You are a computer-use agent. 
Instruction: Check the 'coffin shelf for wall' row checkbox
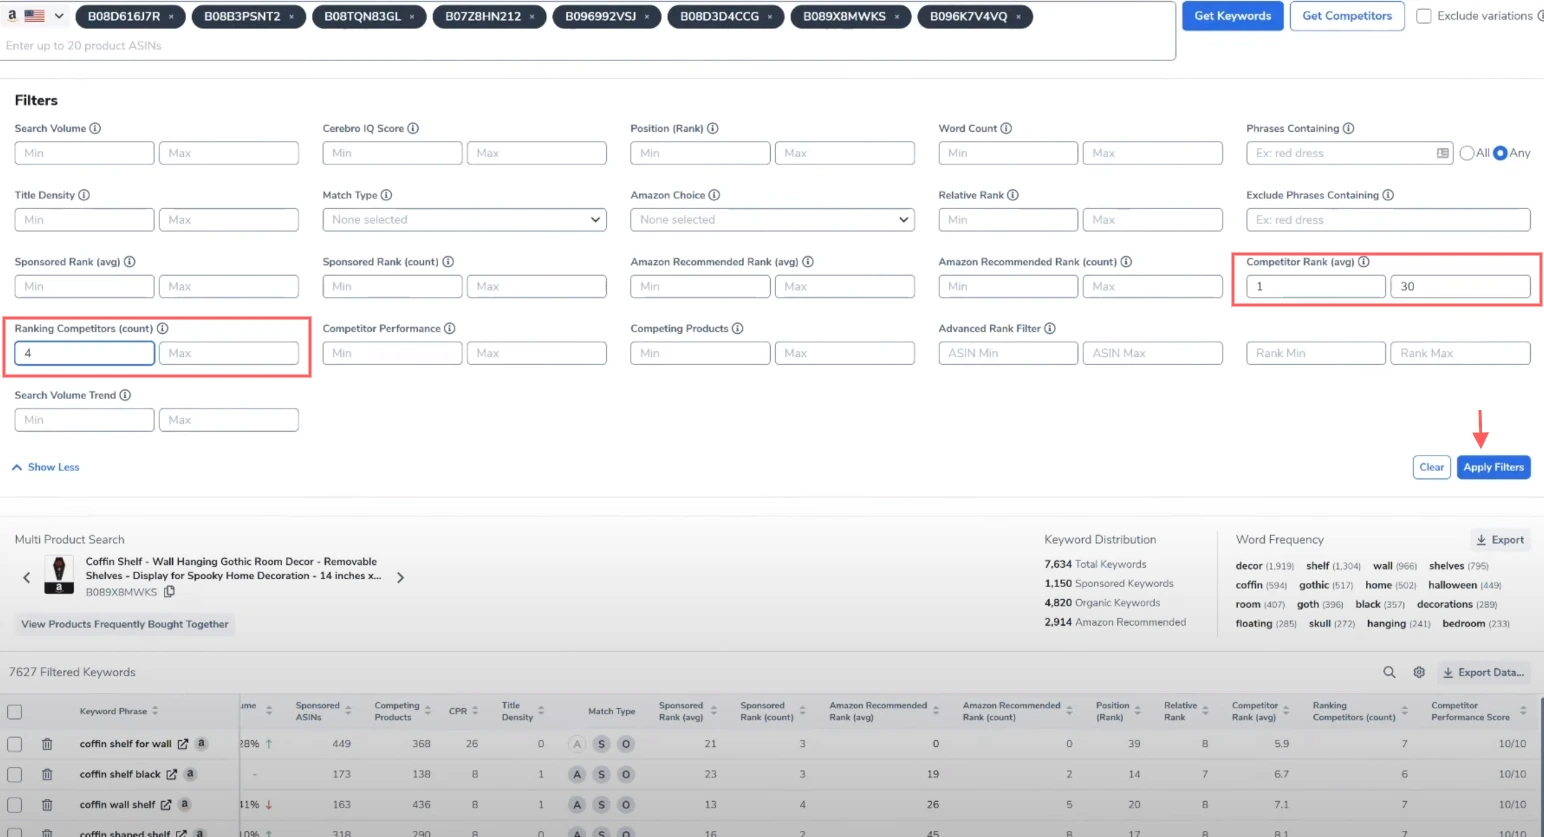[x=15, y=744]
